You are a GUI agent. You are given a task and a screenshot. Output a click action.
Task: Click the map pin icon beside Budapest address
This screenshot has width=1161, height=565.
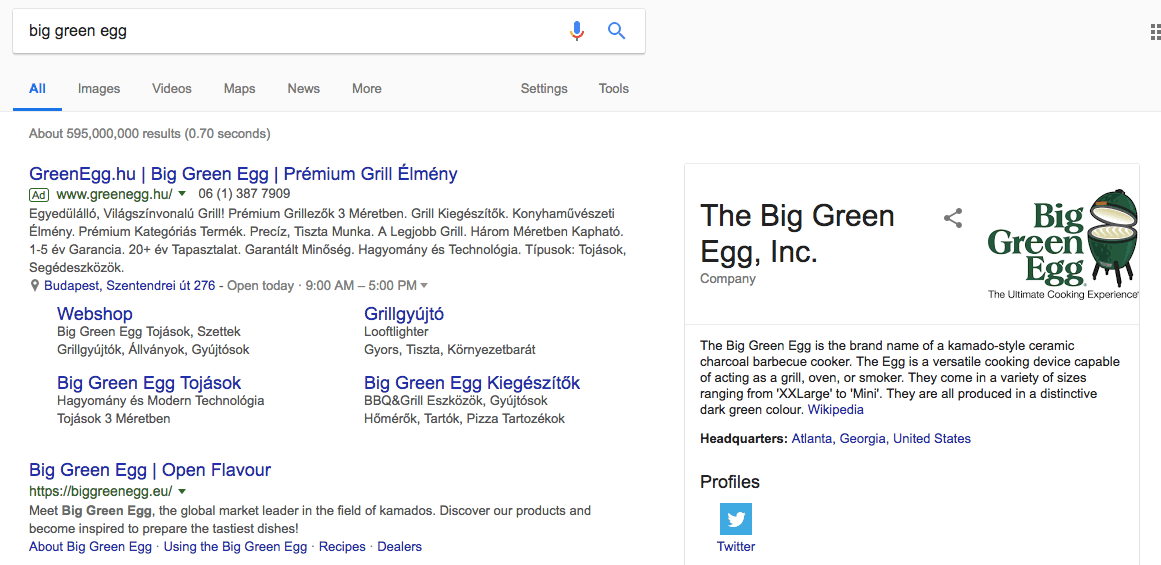(35, 285)
